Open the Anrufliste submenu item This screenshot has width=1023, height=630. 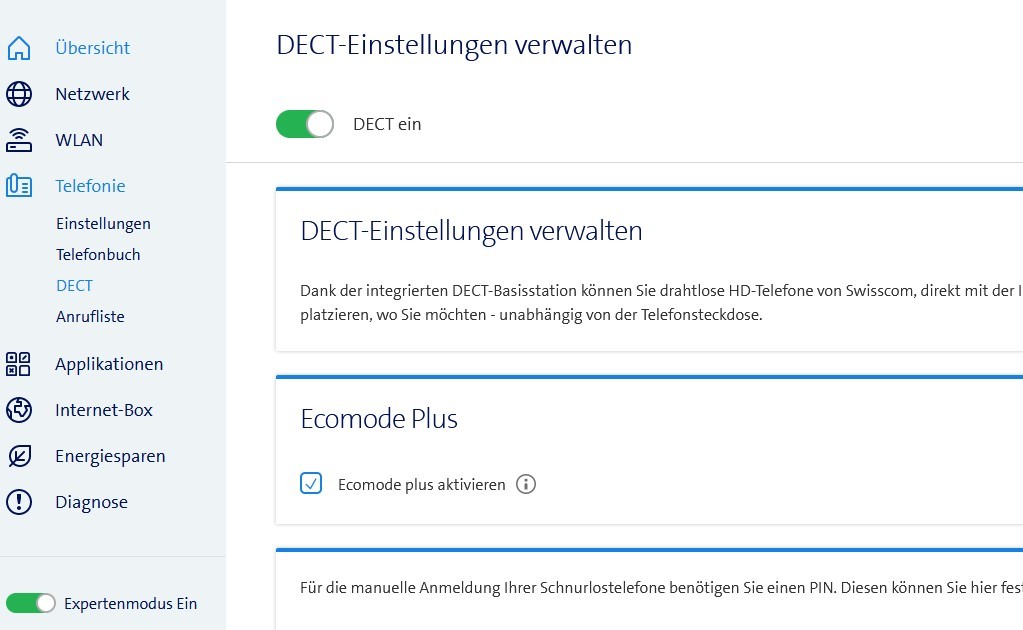(90, 317)
